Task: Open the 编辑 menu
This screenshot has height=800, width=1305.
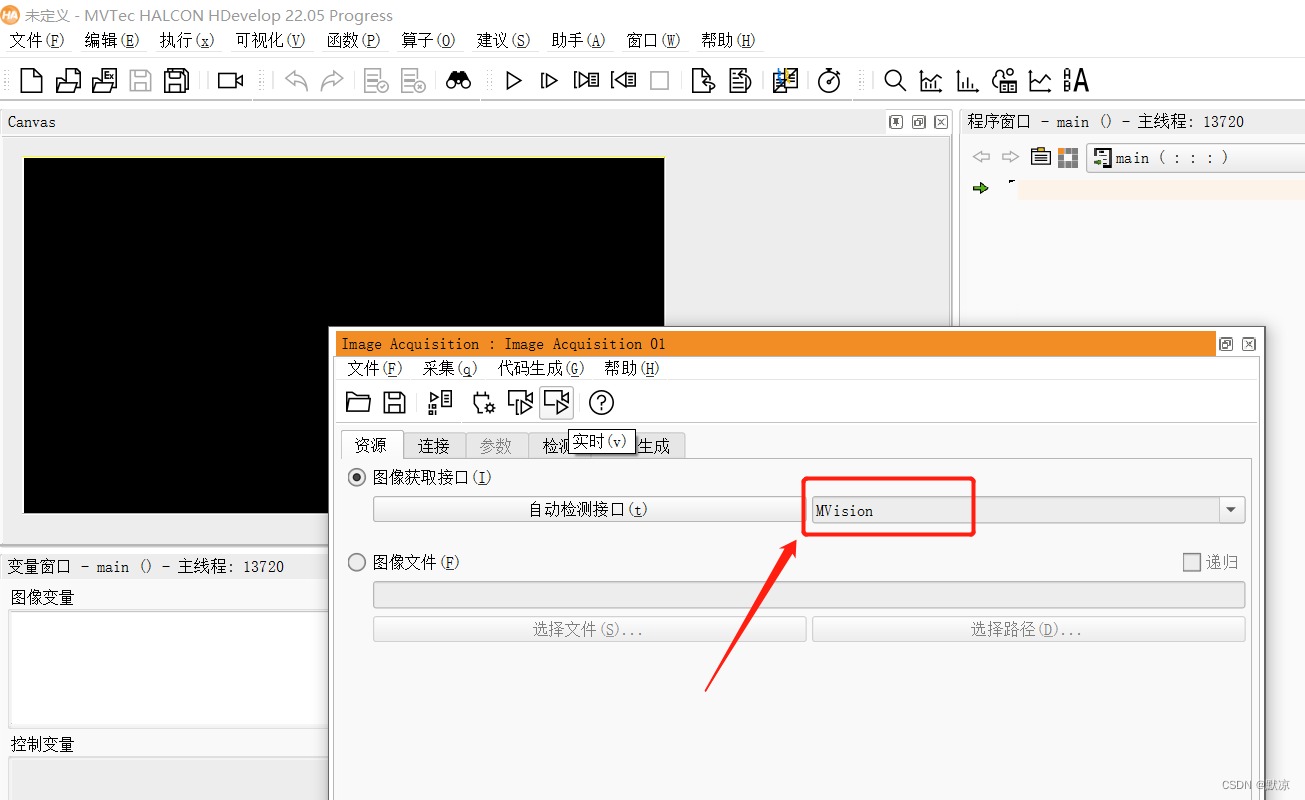Action: [112, 40]
